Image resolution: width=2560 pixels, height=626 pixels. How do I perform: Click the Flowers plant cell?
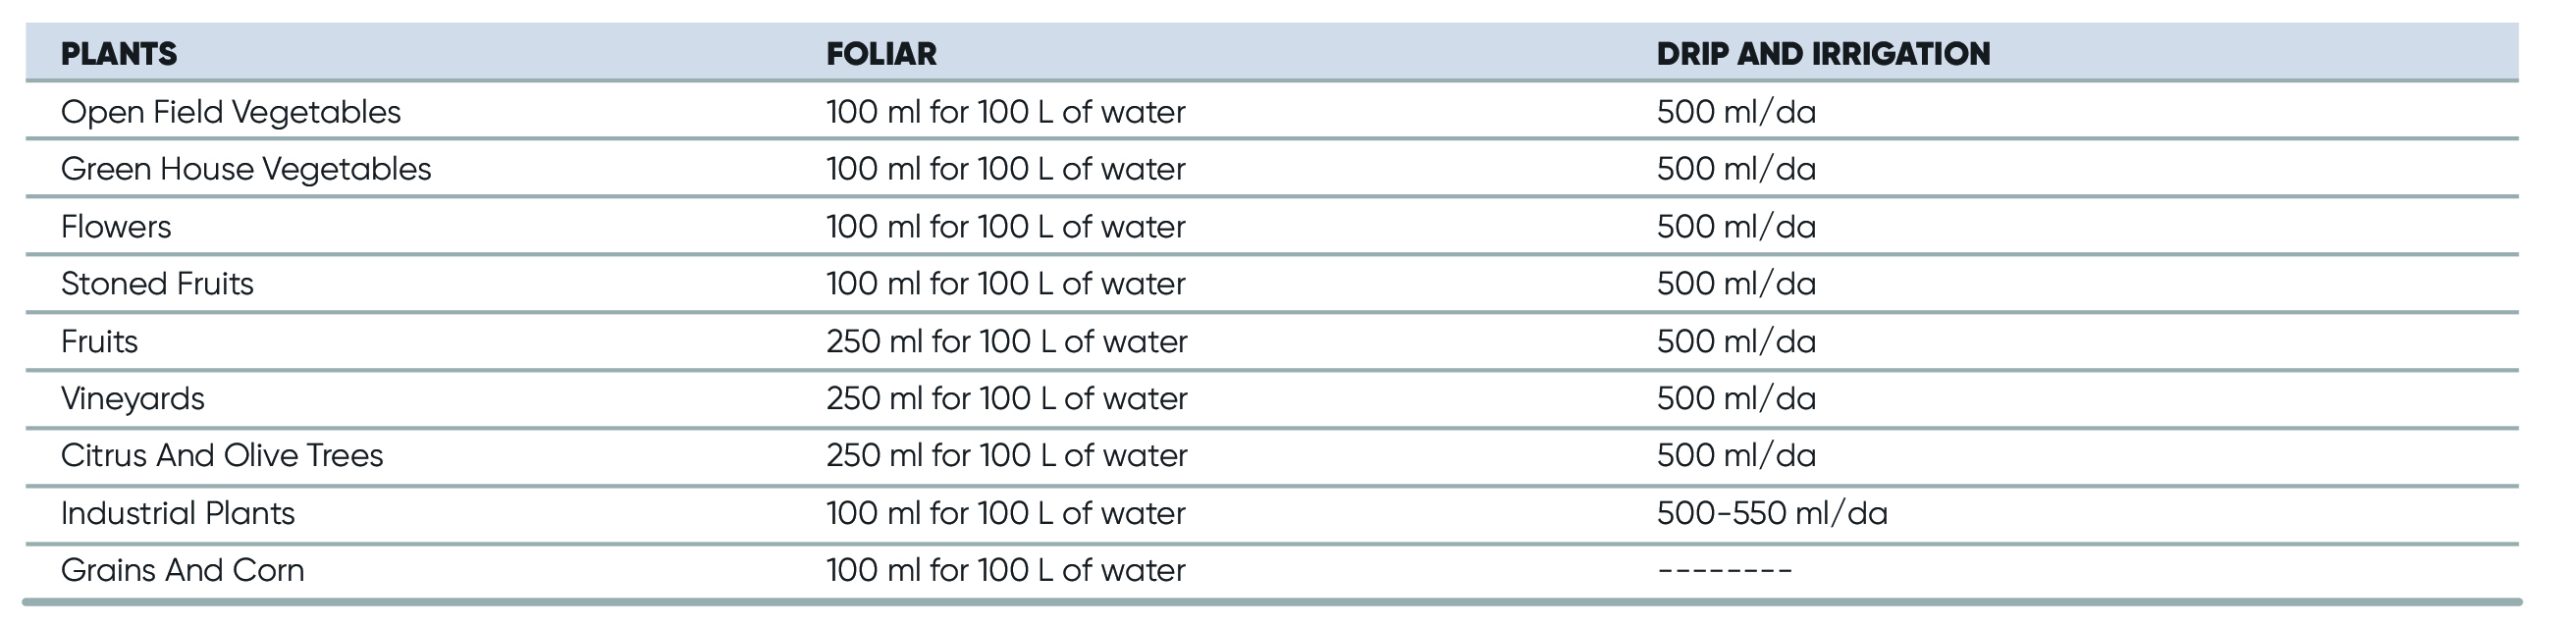click(x=116, y=227)
